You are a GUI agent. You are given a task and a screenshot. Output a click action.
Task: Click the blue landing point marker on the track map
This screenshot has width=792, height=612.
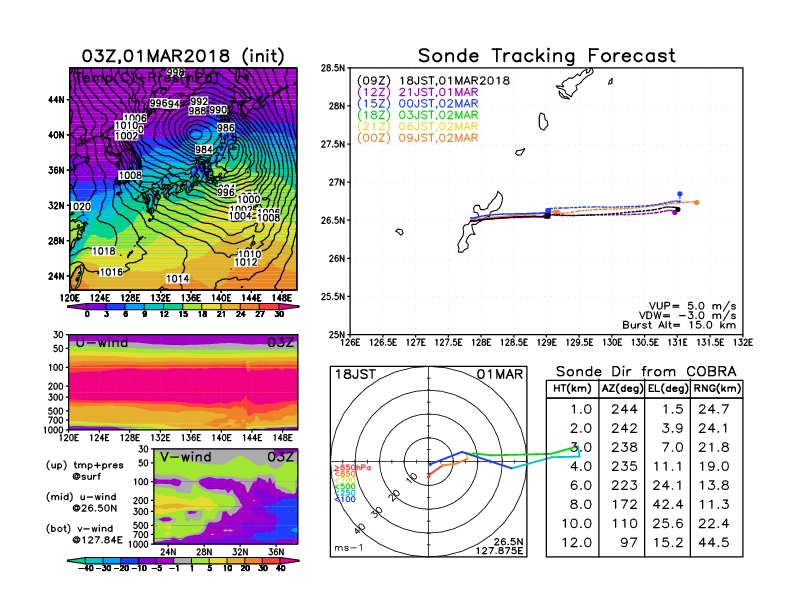680,194
